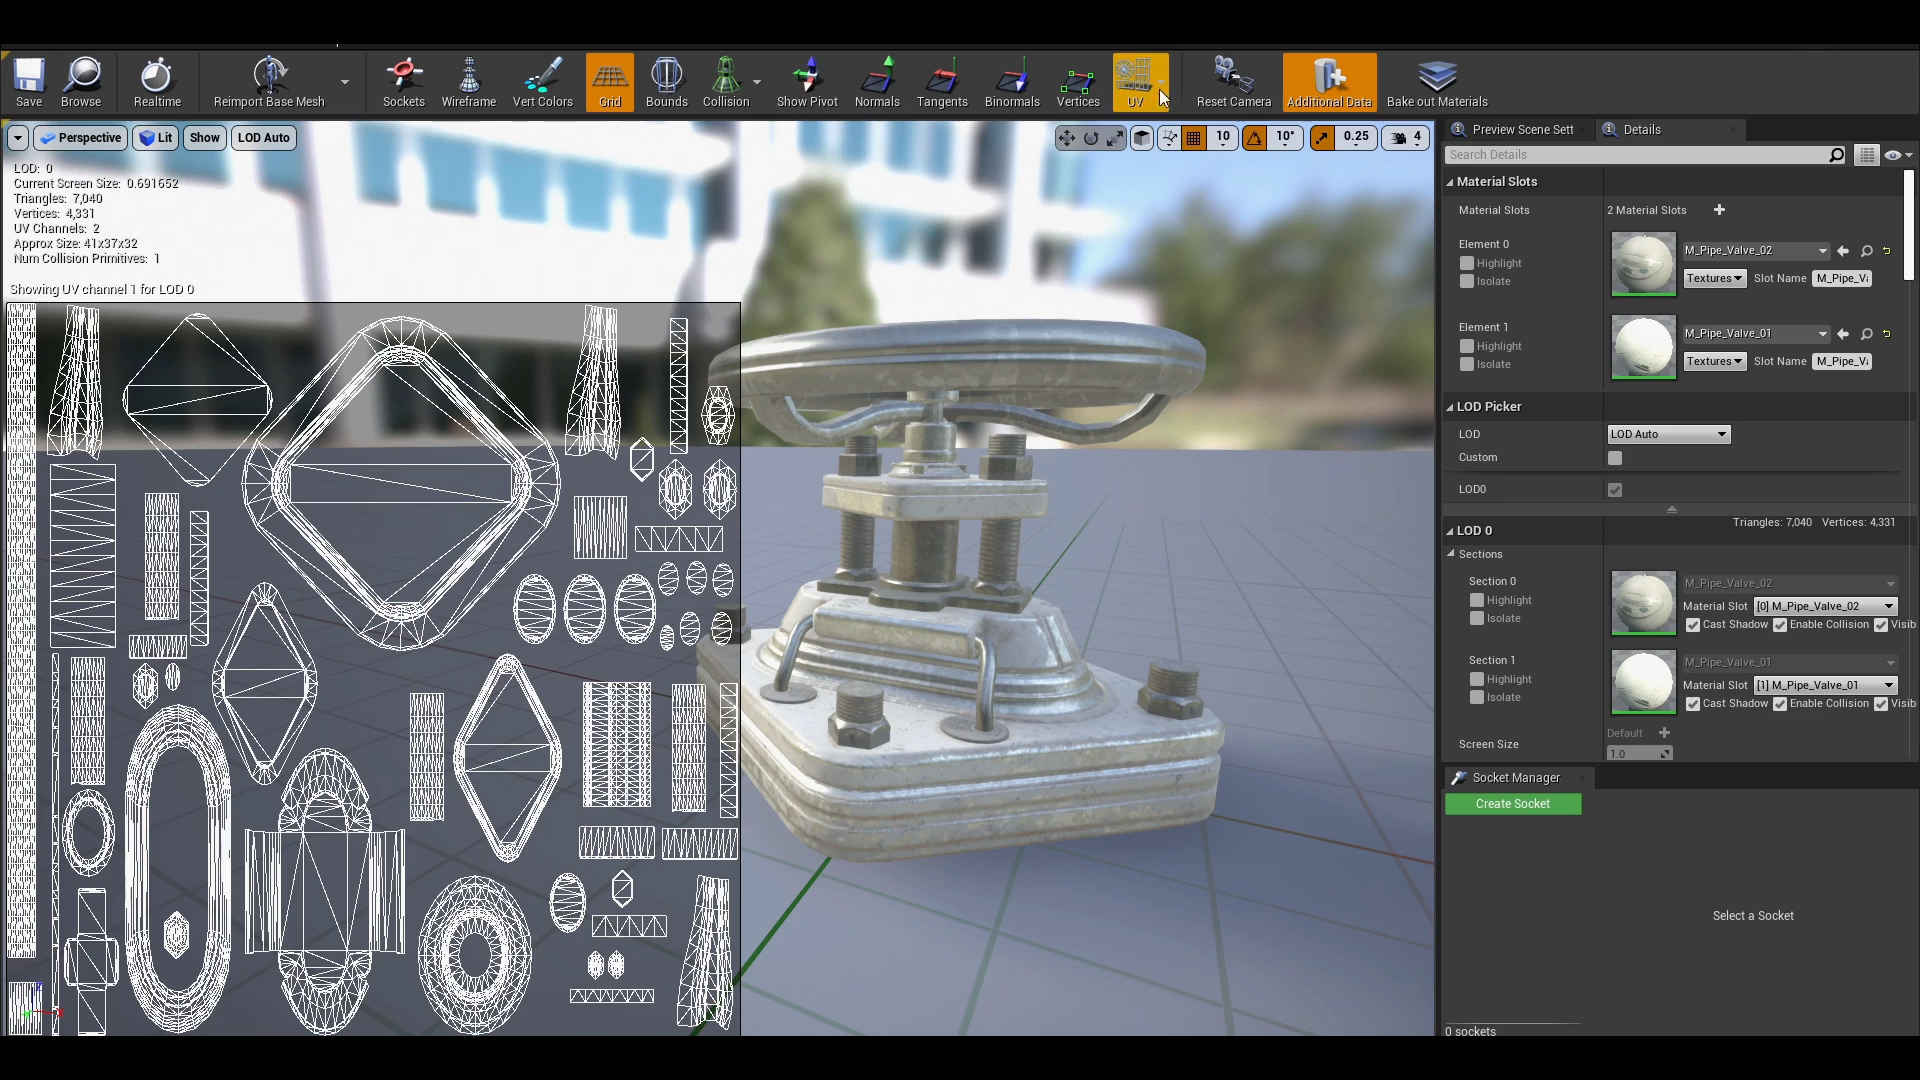
Task: Toggle surface snapping icon in viewport
Action: (x=1169, y=138)
